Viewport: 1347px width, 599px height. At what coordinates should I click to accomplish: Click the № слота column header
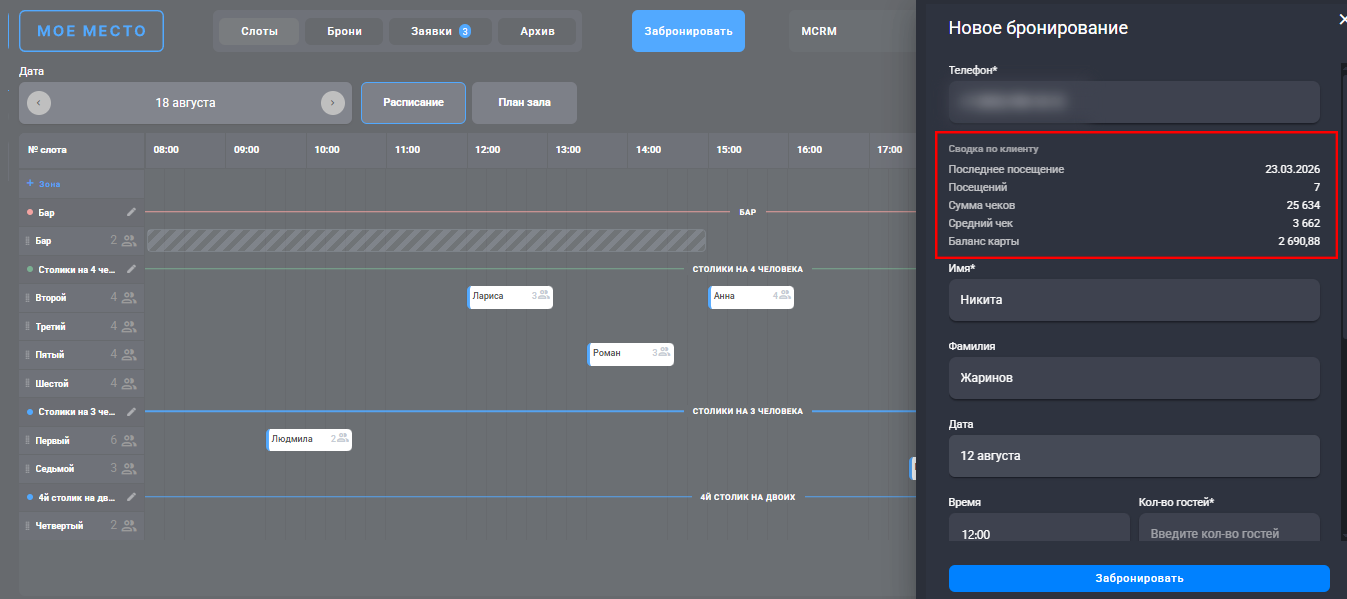(x=48, y=150)
